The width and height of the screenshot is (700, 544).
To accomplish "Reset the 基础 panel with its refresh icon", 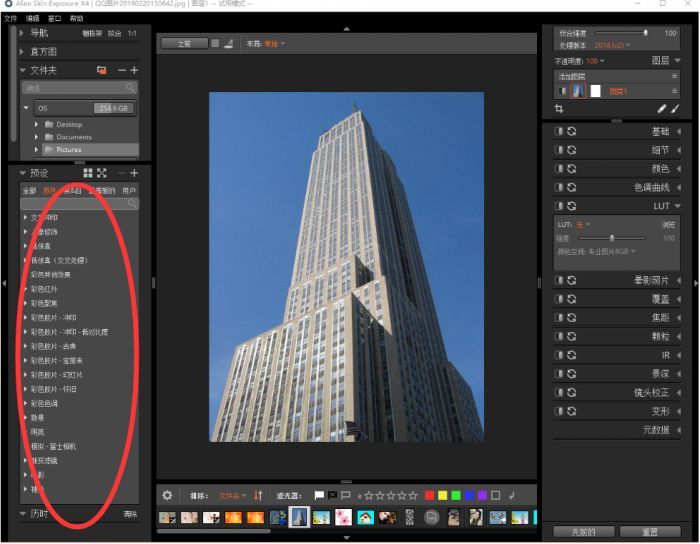I will click(x=572, y=131).
